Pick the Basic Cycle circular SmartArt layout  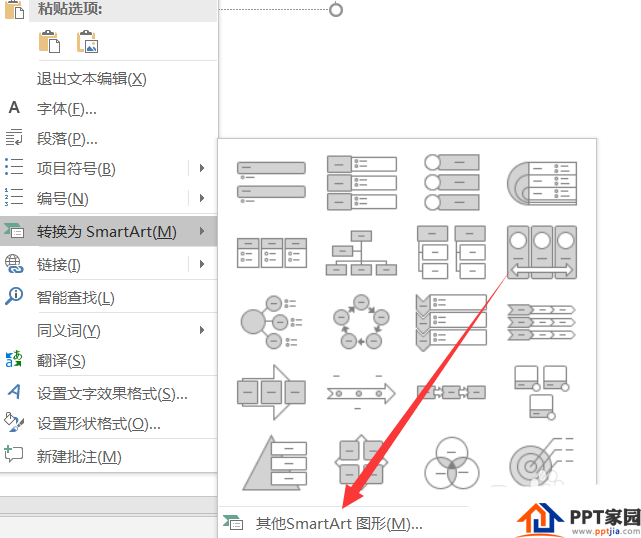point(361,322)
